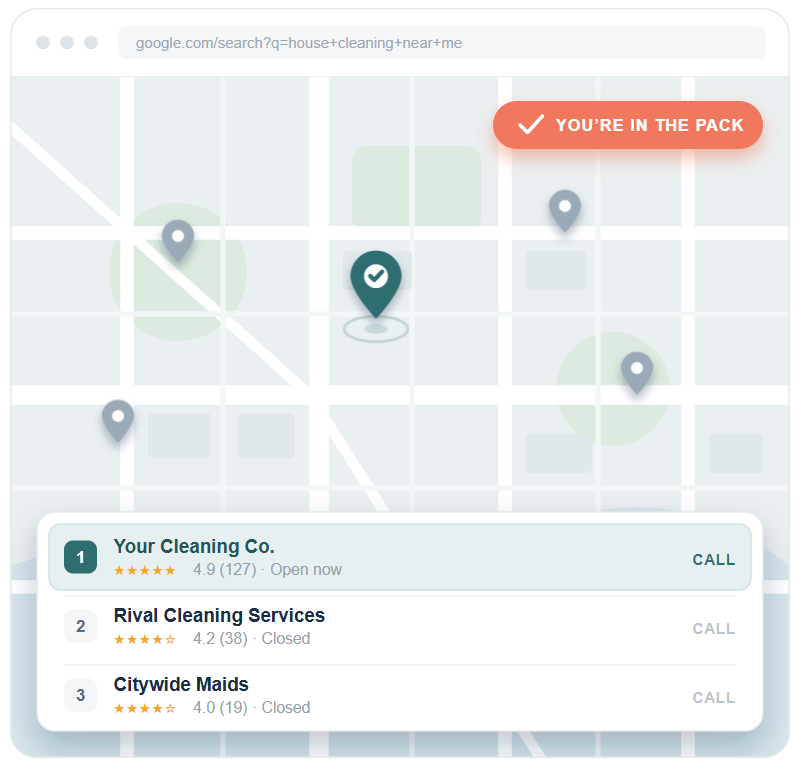Click the '4.2 (38) · Closed' text
The image size is (805, 775).
click(252, 638)
